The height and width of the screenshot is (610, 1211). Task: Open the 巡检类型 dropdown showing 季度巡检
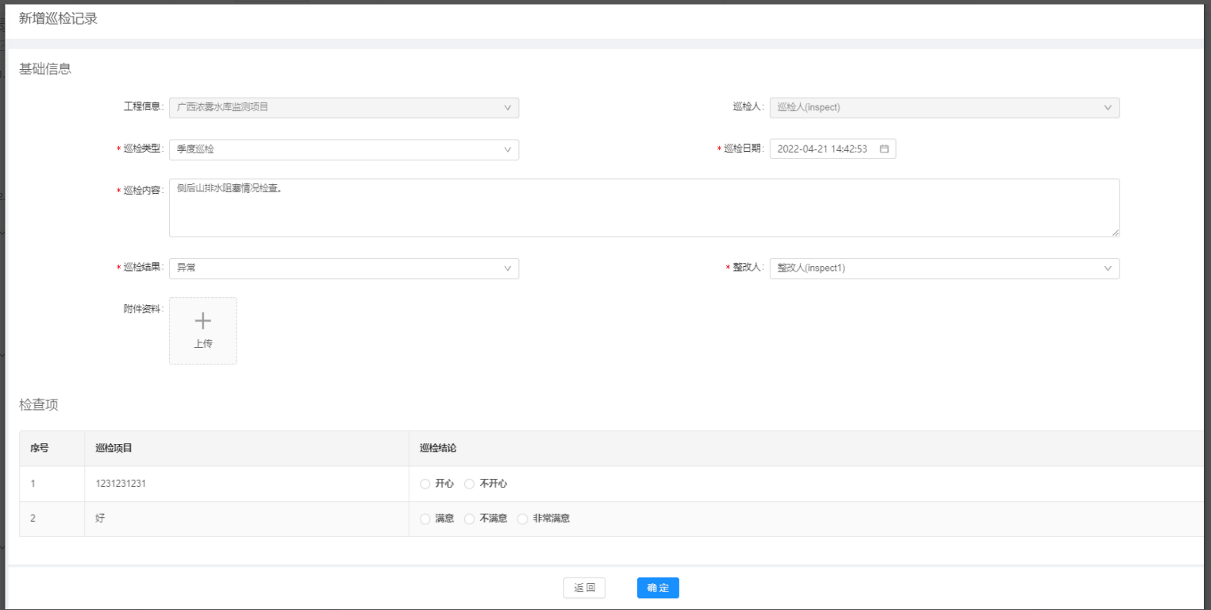click(x=343, y=149)
